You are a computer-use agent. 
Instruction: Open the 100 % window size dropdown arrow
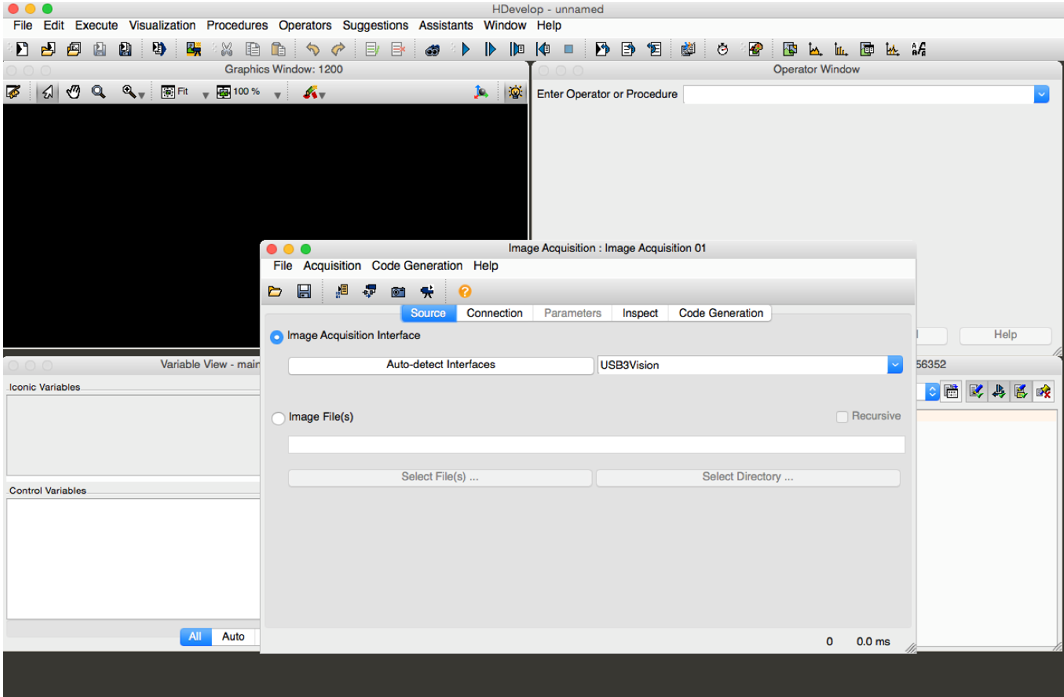tap(277, 95)
